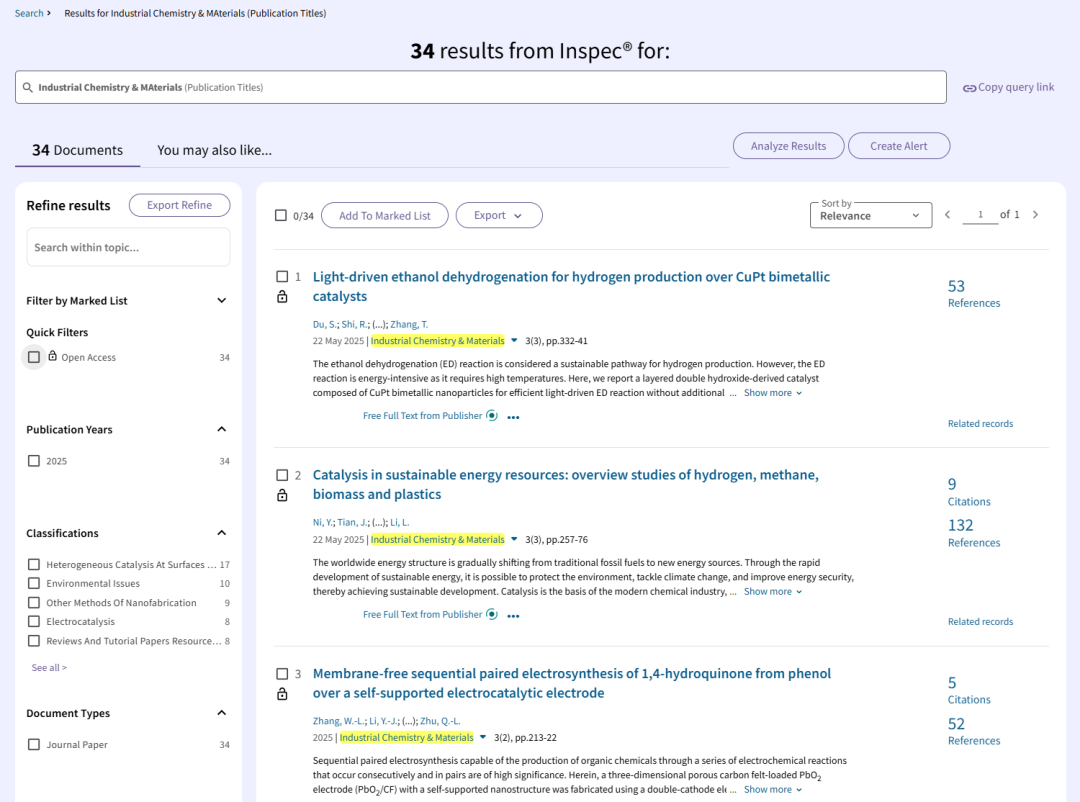The image size is (1080, 802).
Task: Tick the select-all 0/34 checkbox
Action: coord(281,216)
